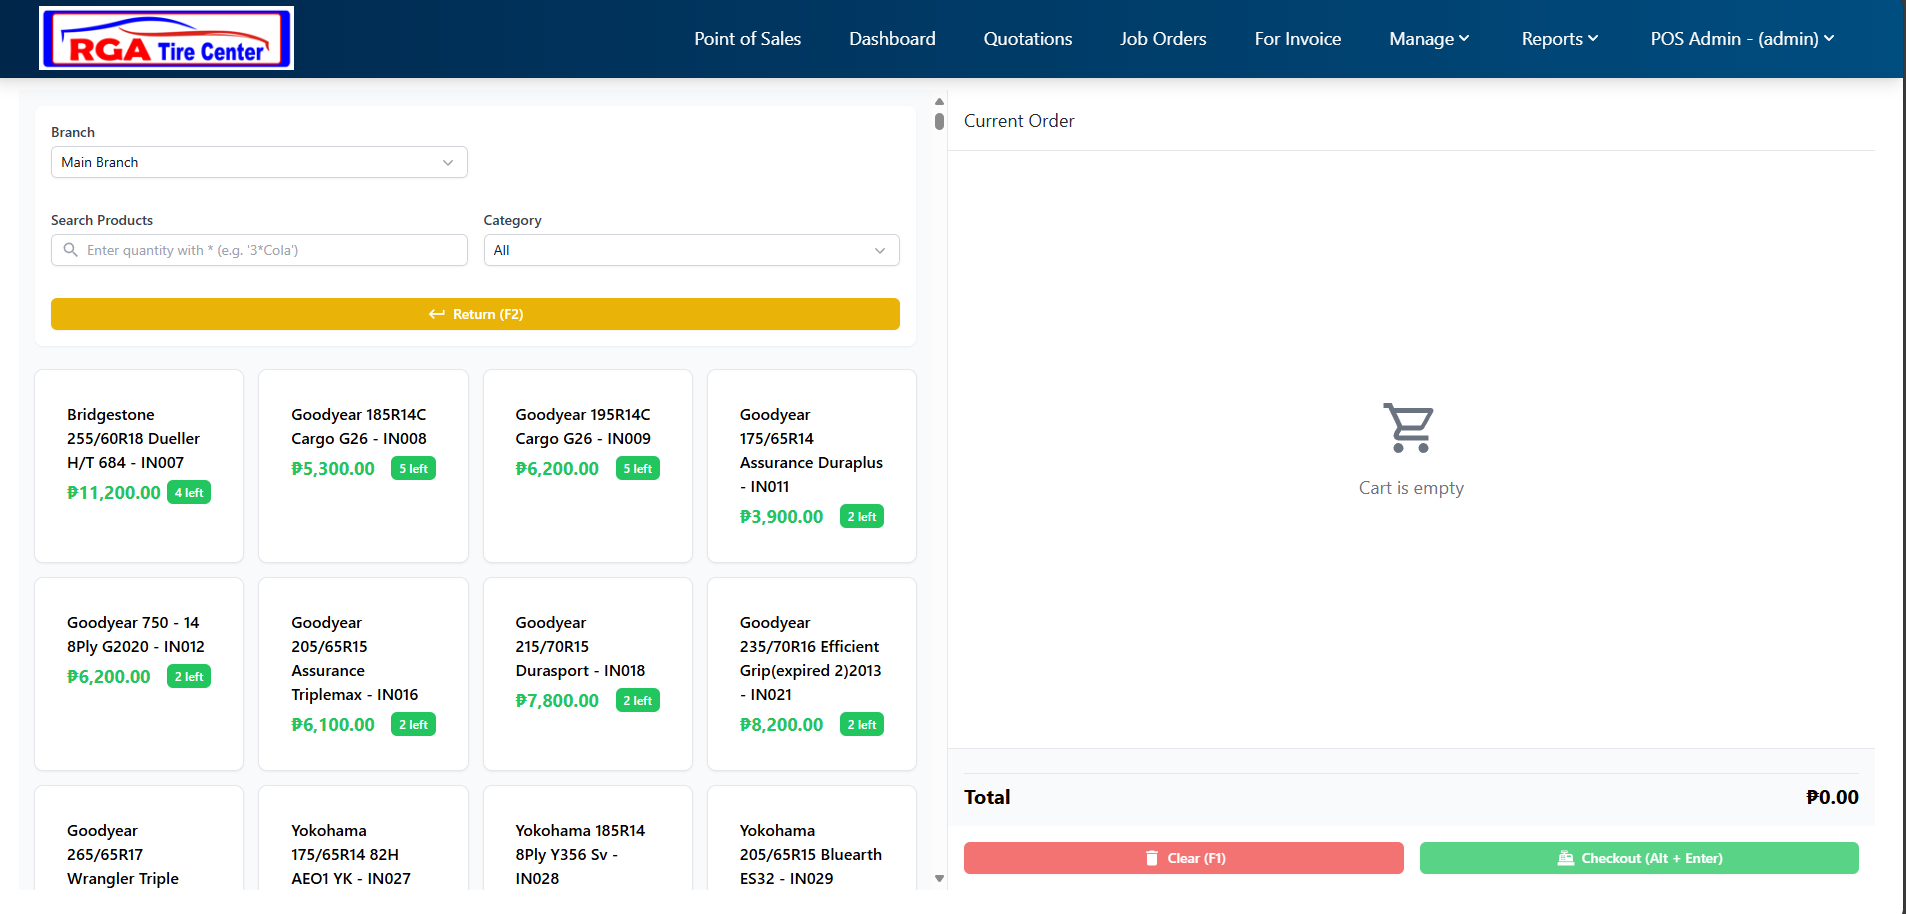Screen dimensions: 1906x914
Task: Click the cash register icon on Checkout
Action: [1565, 858]
